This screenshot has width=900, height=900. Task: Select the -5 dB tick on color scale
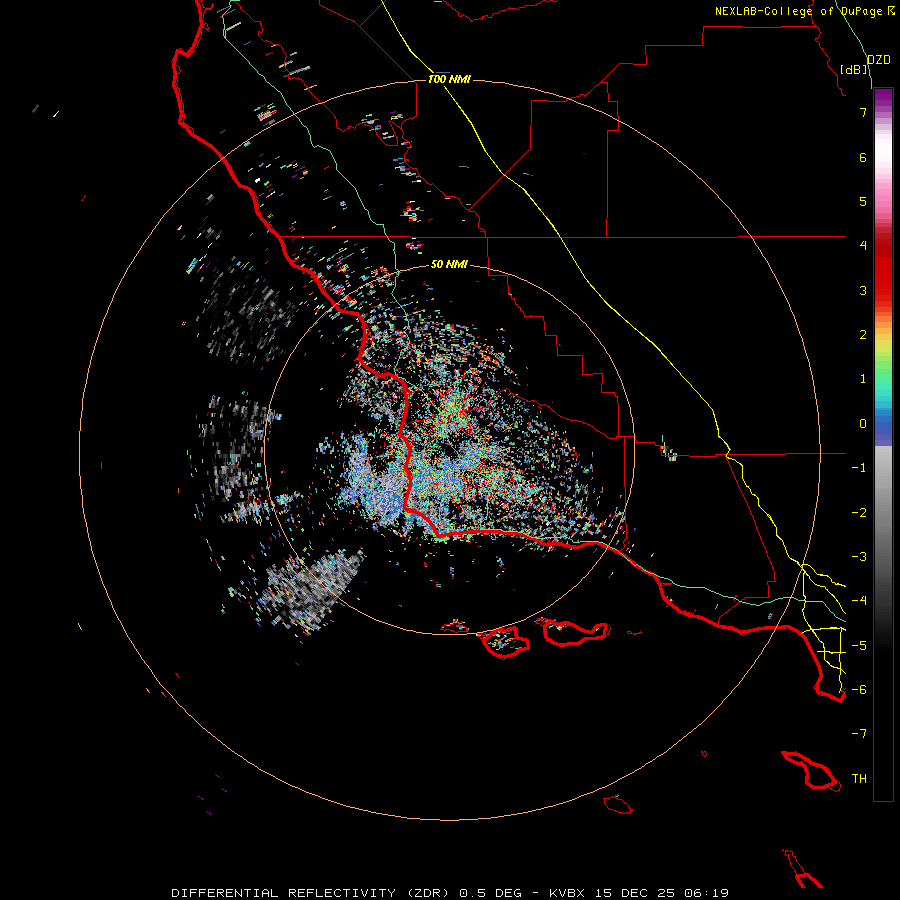[x=859, y=646]
